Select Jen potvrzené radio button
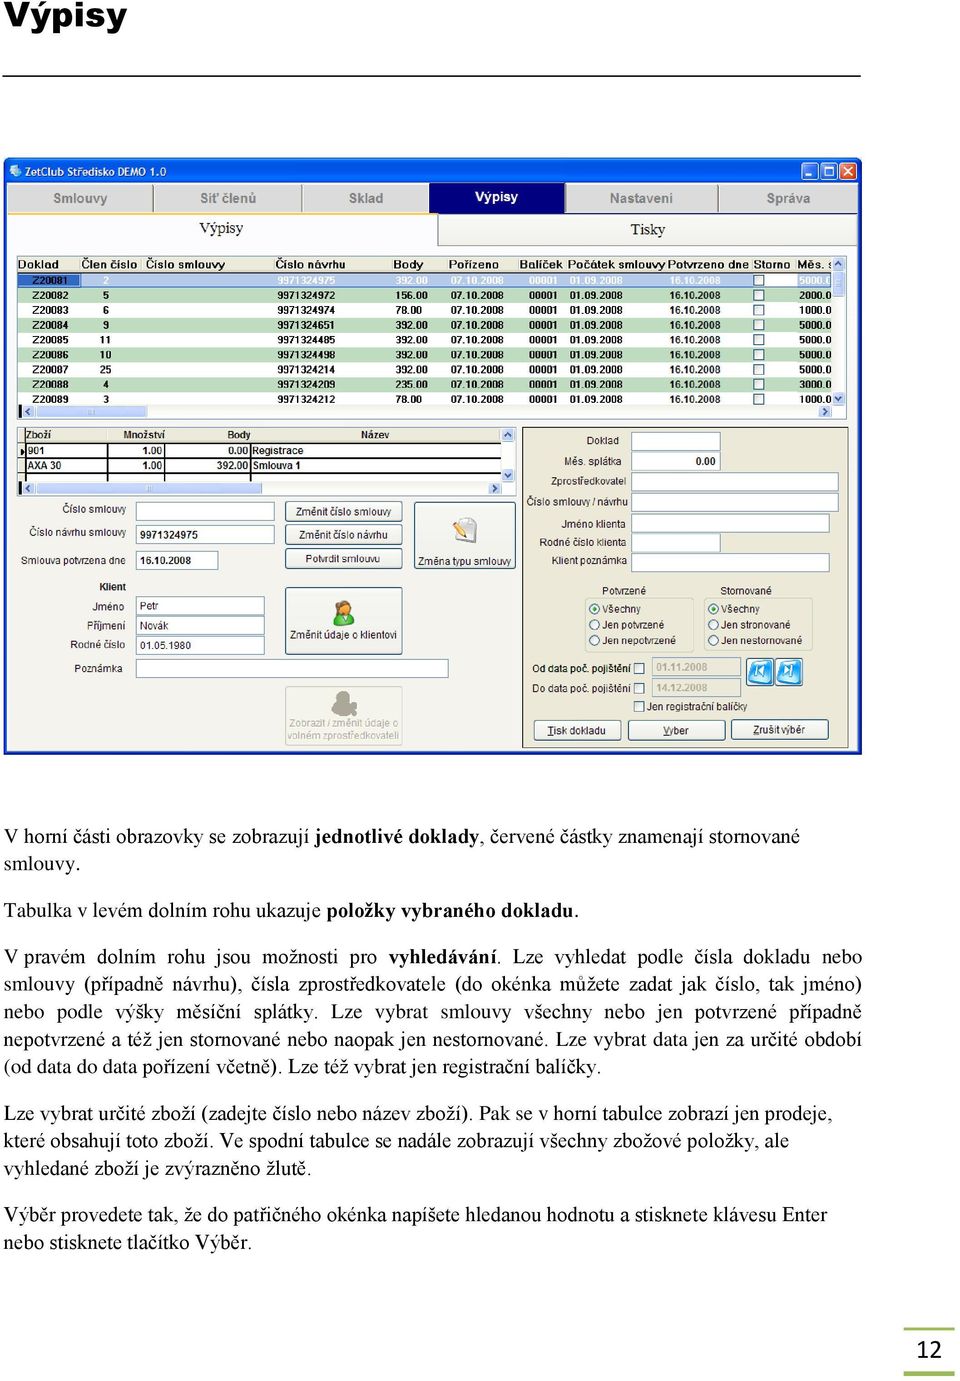The width and height of the screenshot is (960, 1381). click(x=594, y=625)
